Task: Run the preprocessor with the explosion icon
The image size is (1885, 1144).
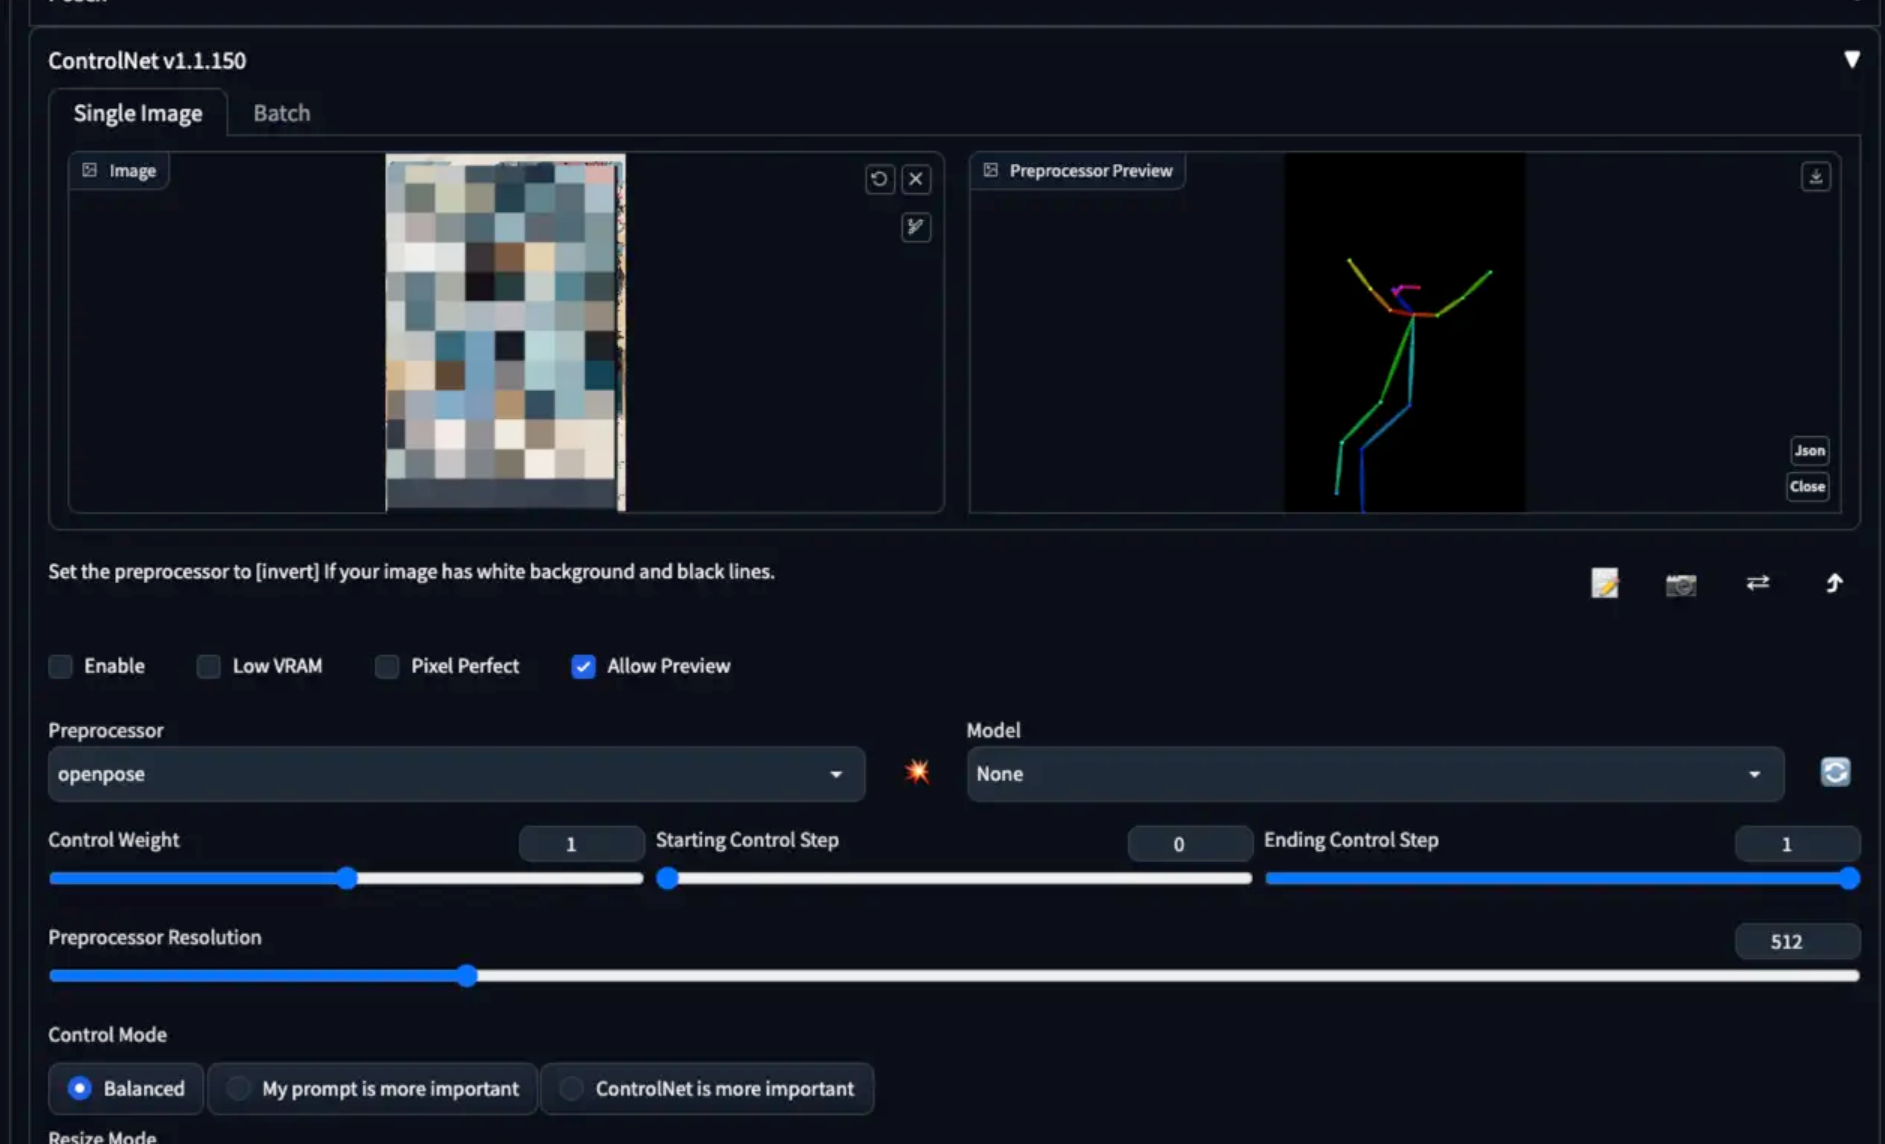Action: coord(917,772)
